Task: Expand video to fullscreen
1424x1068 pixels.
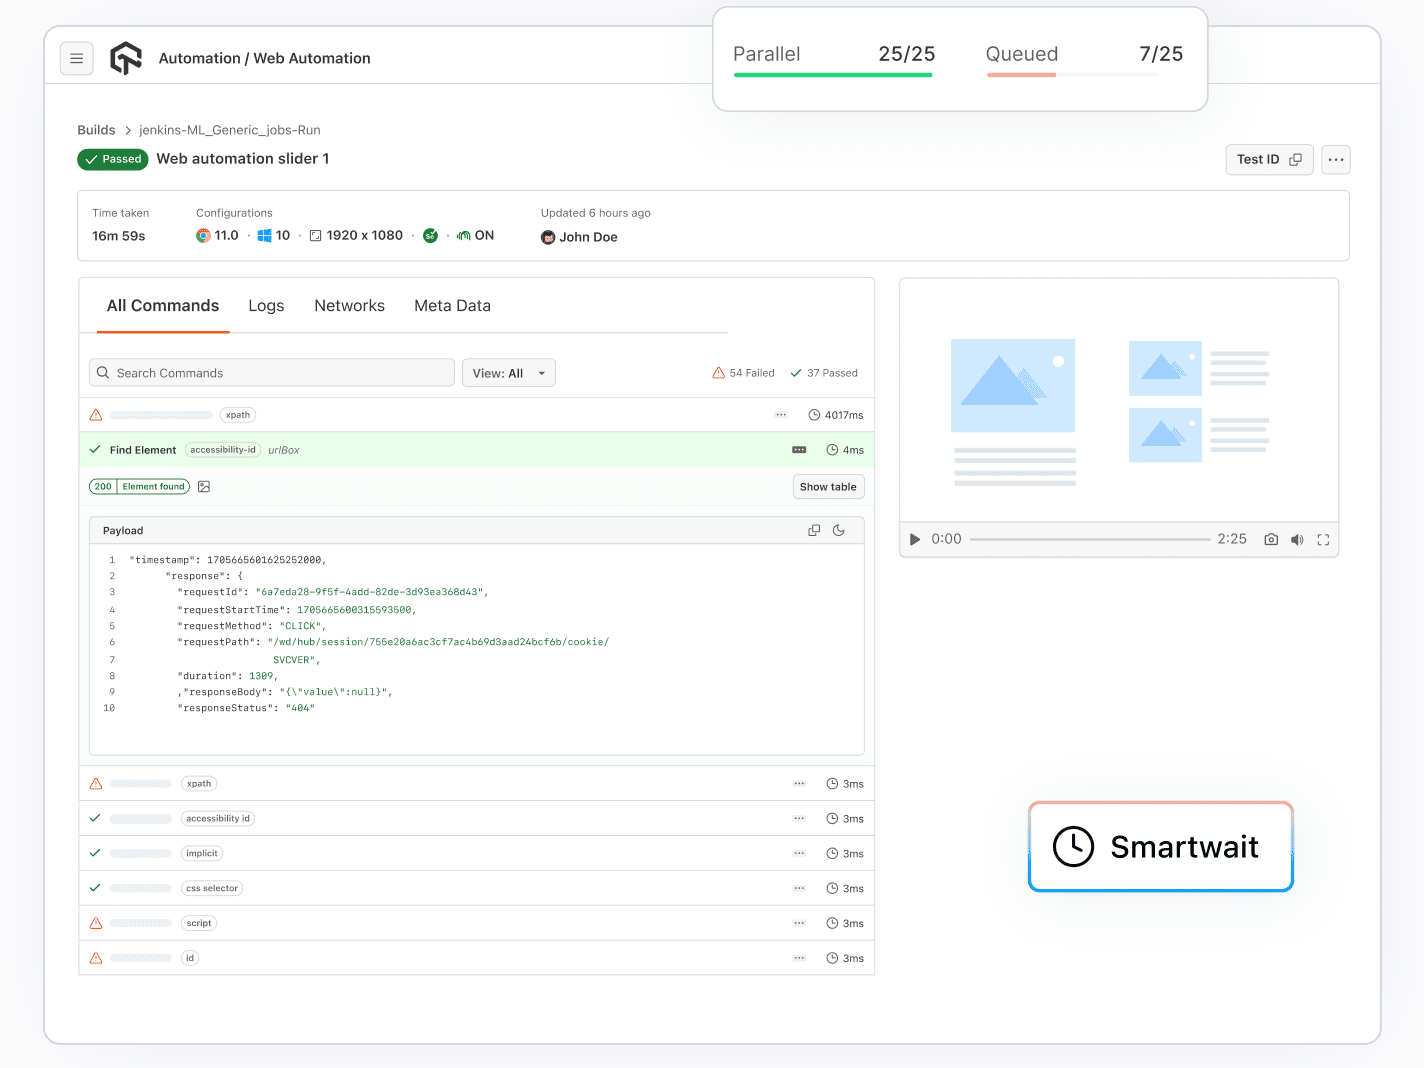Action: (x=1323, y=539)
